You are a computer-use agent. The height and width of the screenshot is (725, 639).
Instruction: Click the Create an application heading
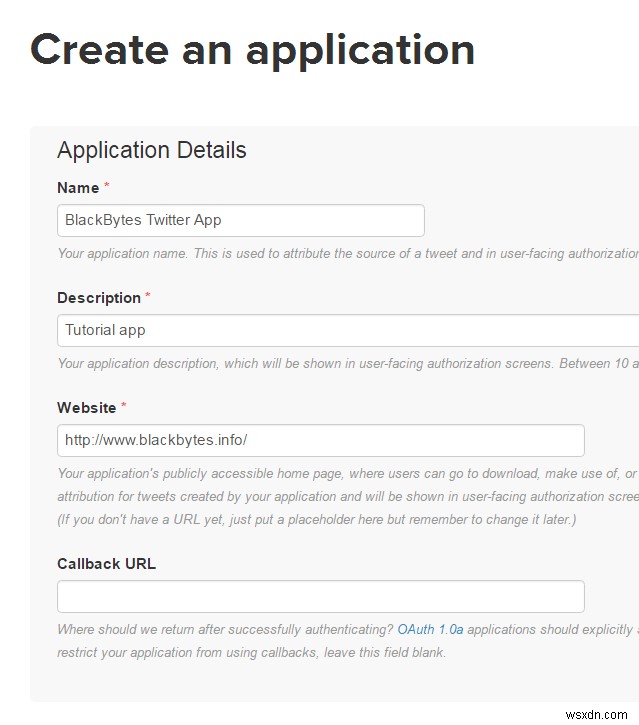(252, 50)
